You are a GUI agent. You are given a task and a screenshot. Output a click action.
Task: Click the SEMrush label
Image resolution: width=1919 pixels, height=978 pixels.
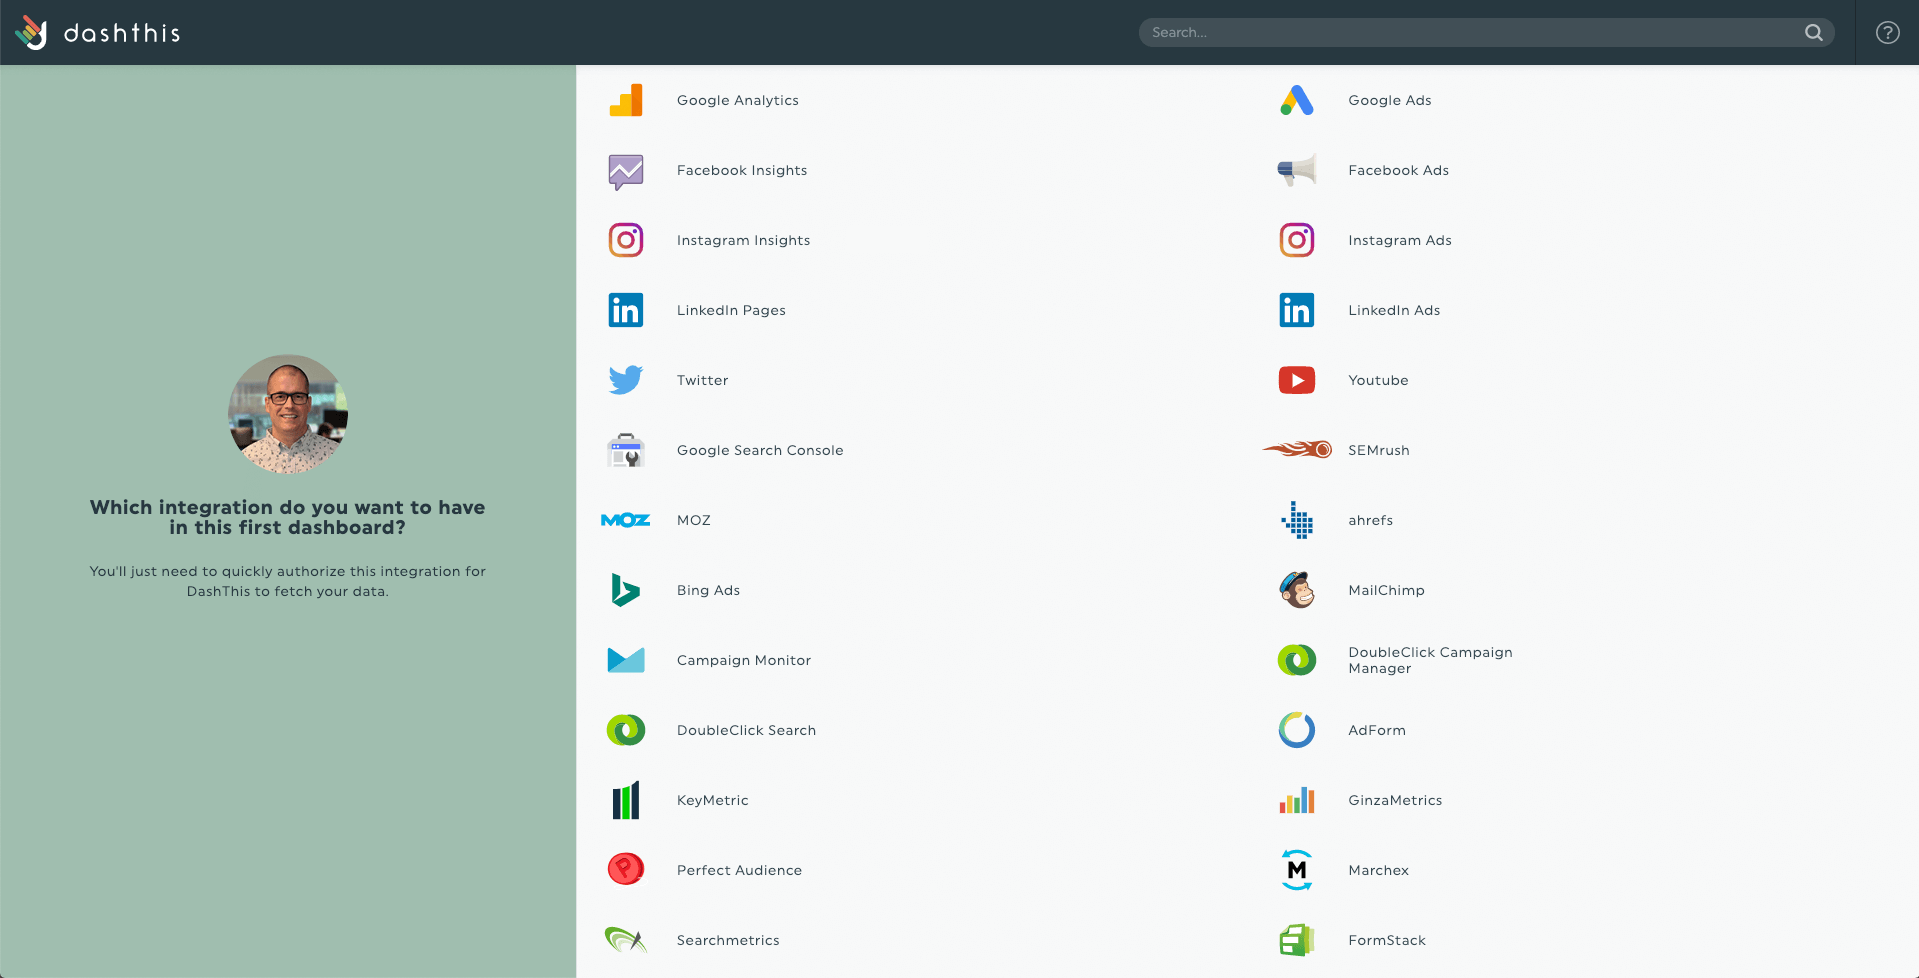[1379, 450]
